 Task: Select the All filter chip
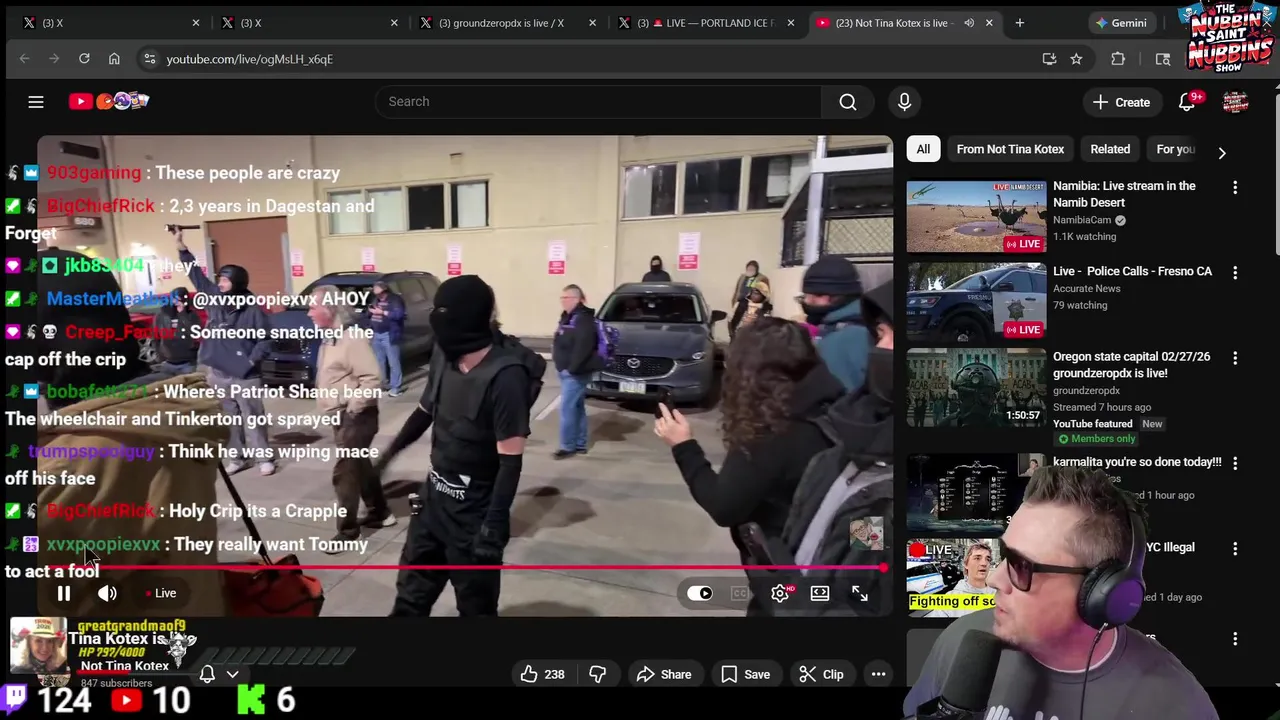pos(923,150)
